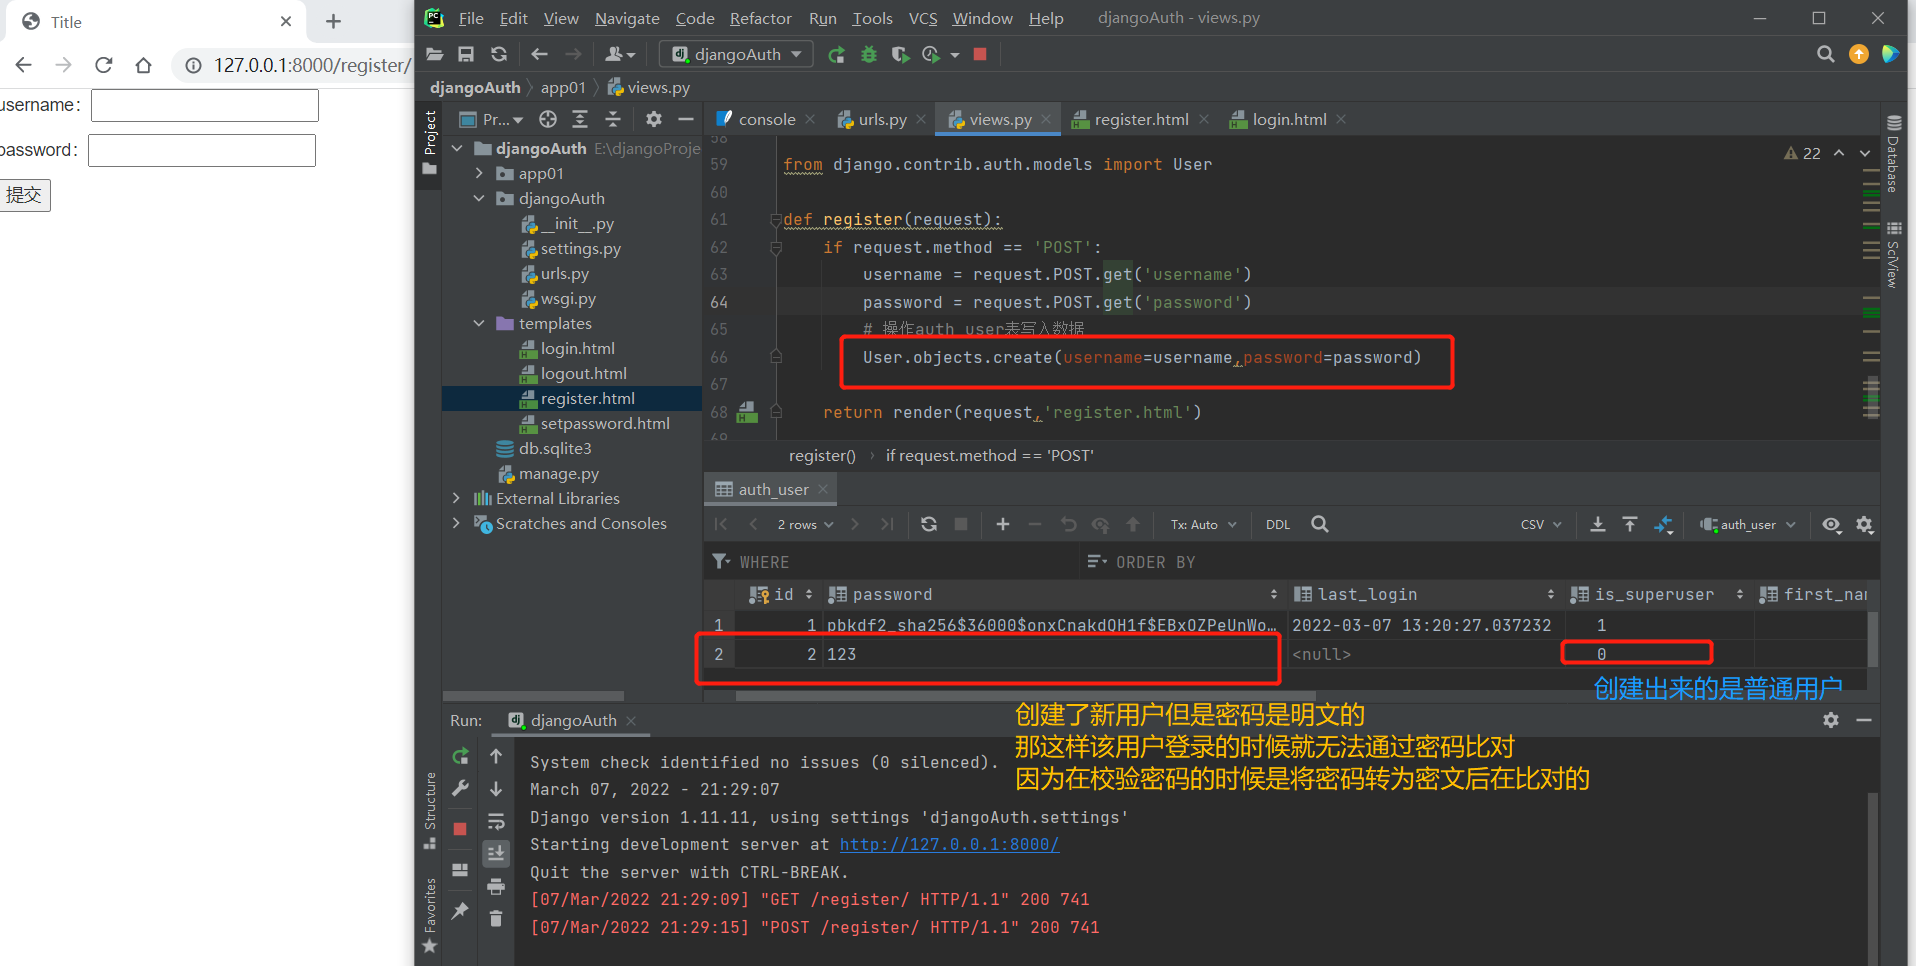Go to browser home page
The height and width of the screenshot is (966, 1916).
[x=144, y=65]
